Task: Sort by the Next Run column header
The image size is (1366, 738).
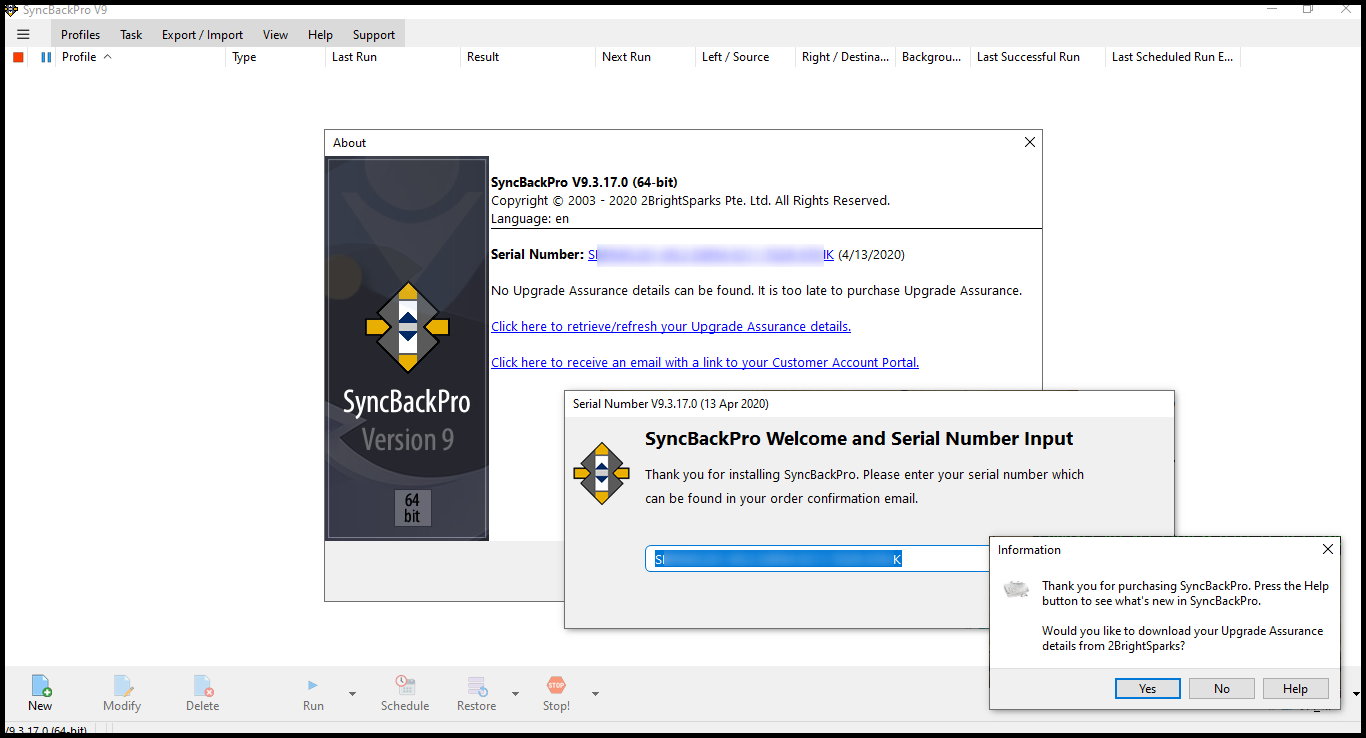Action: click(x=646, y=57)
